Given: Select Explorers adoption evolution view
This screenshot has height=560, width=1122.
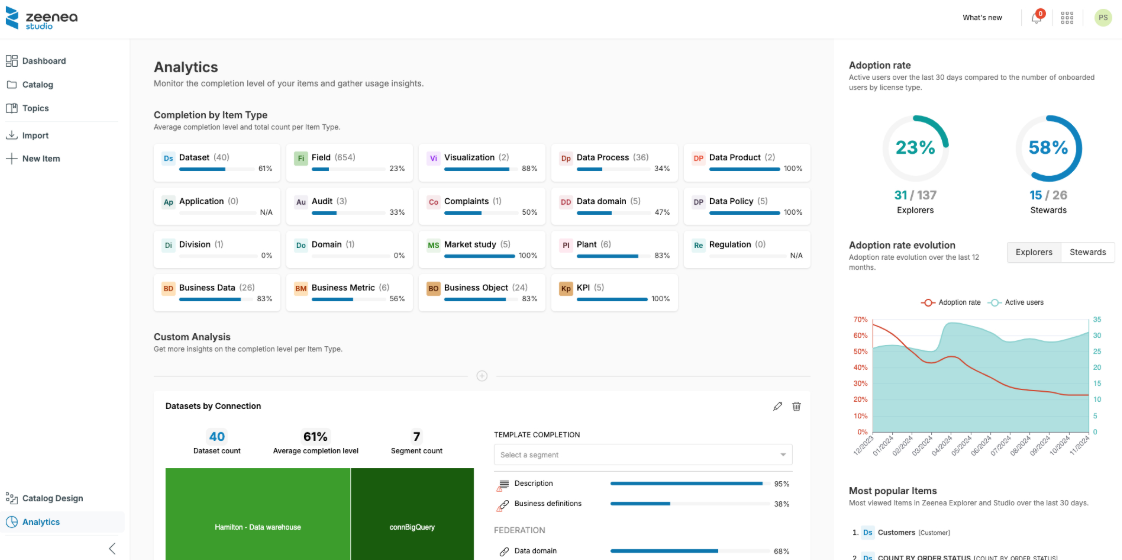Looking at the screenshot, I should pyautogui.click(x=1034, y=252).
